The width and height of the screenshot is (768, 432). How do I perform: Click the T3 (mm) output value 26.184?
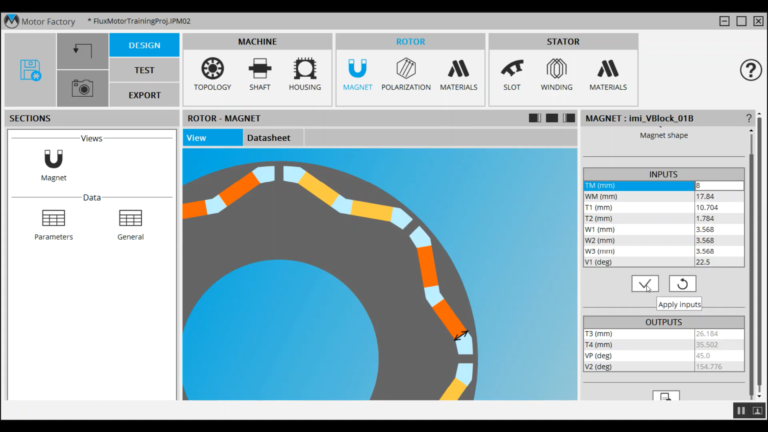[719, 334]
